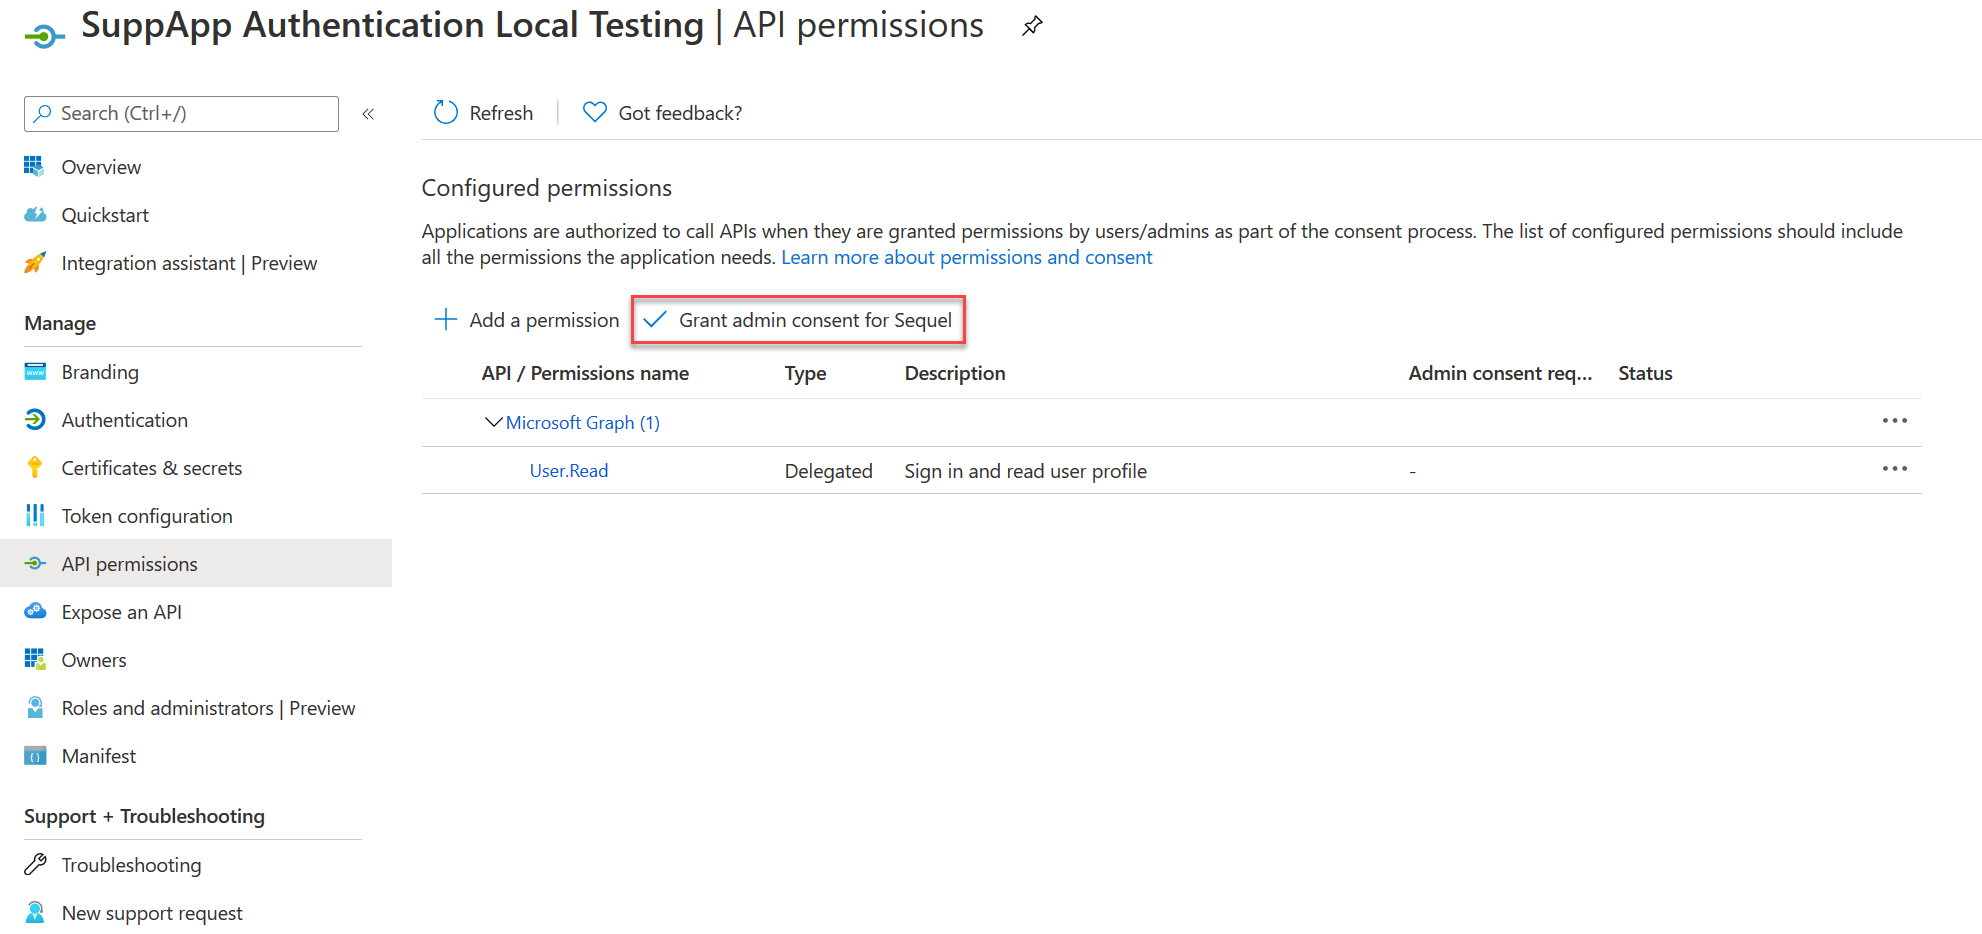Click the Token configuration bars icon
The height and width of the screenshot is (934, 1982).
coord(35,516)
